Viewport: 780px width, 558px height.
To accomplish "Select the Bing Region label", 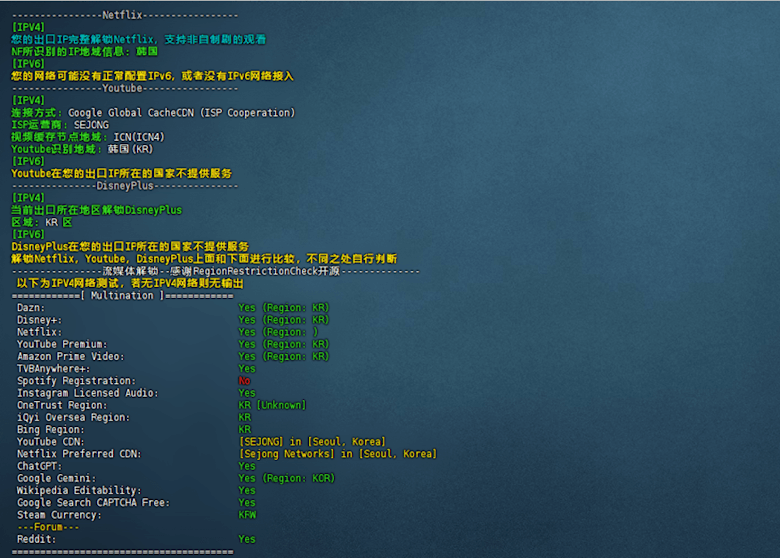I will 48,430.
